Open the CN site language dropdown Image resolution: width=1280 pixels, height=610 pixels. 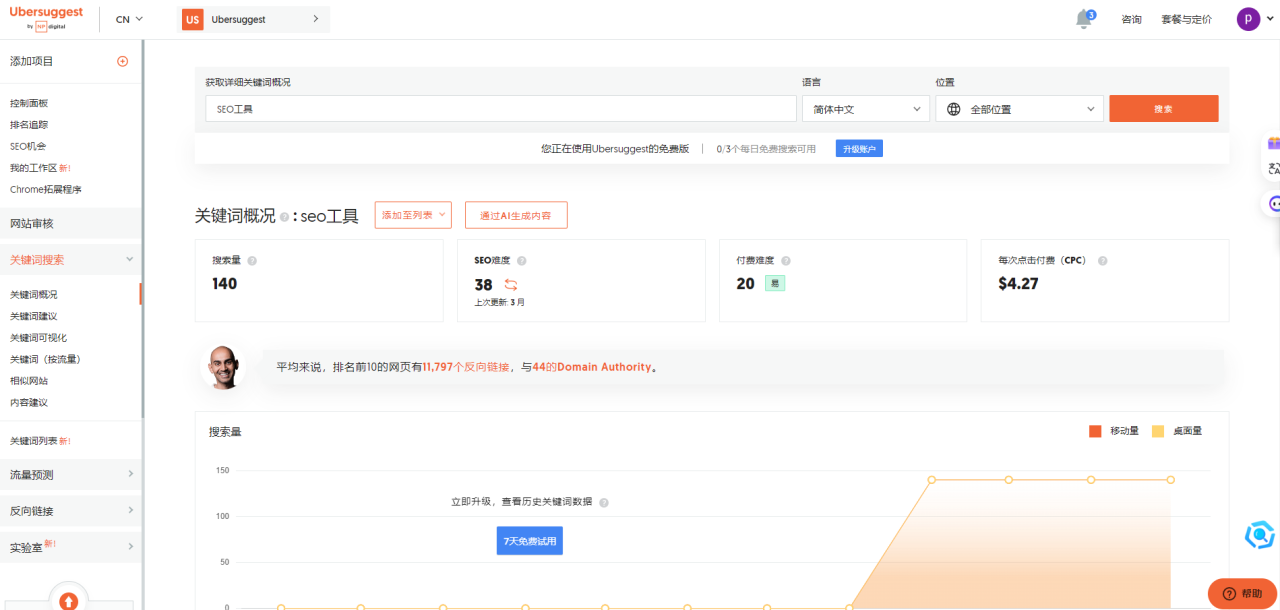point(129,19)
